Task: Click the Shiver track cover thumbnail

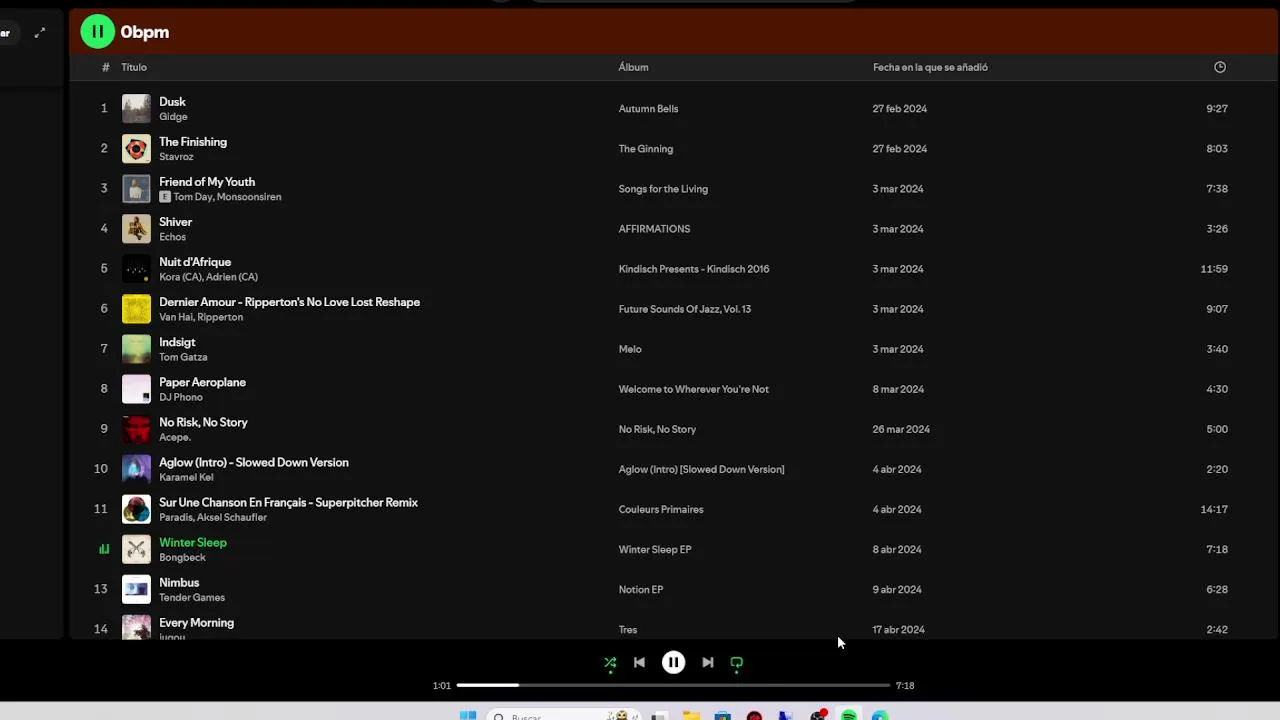Action: (136, 228)
